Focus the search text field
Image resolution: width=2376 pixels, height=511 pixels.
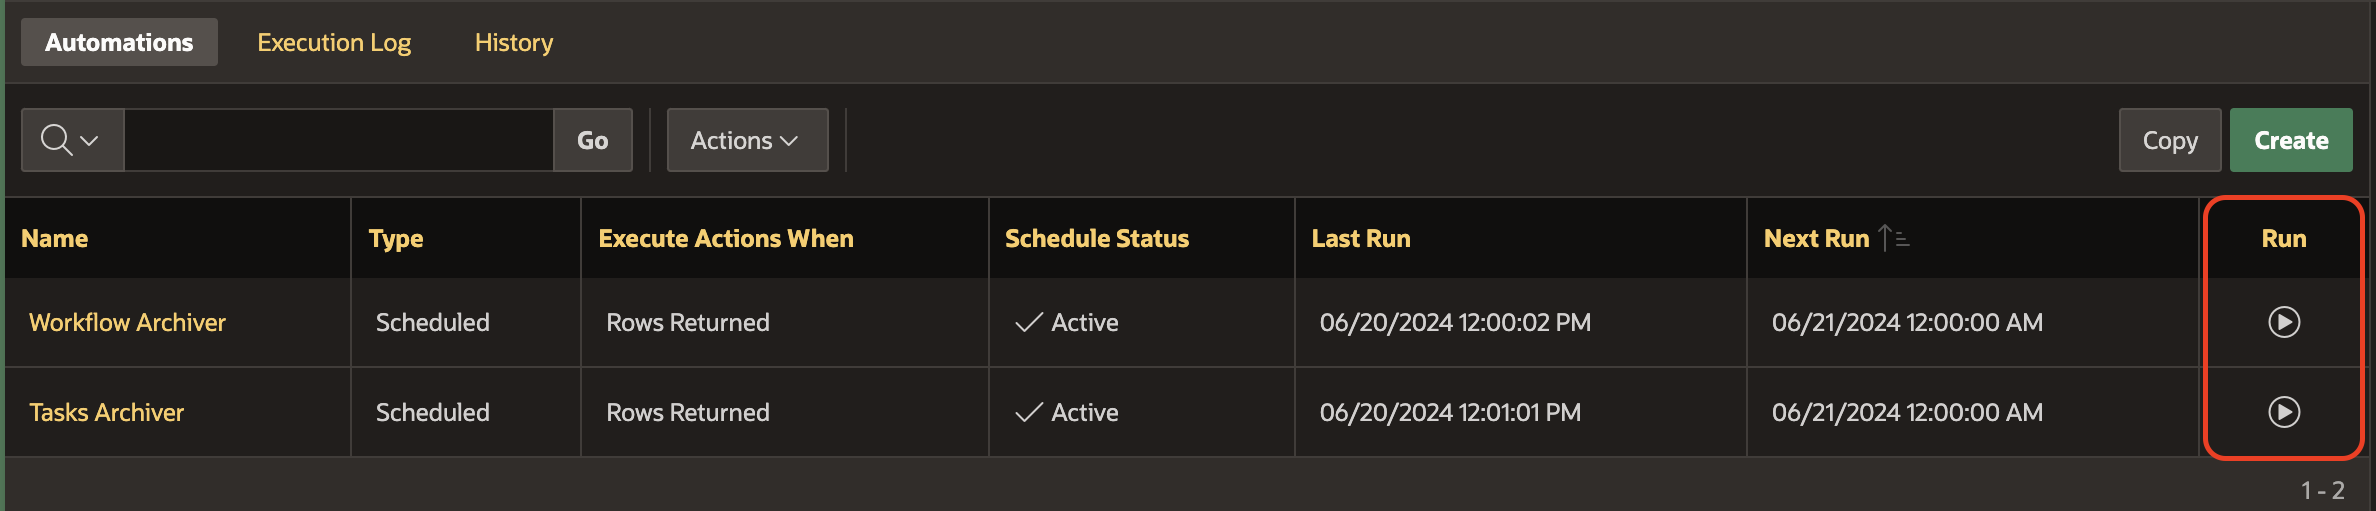[x=338, y=140]
